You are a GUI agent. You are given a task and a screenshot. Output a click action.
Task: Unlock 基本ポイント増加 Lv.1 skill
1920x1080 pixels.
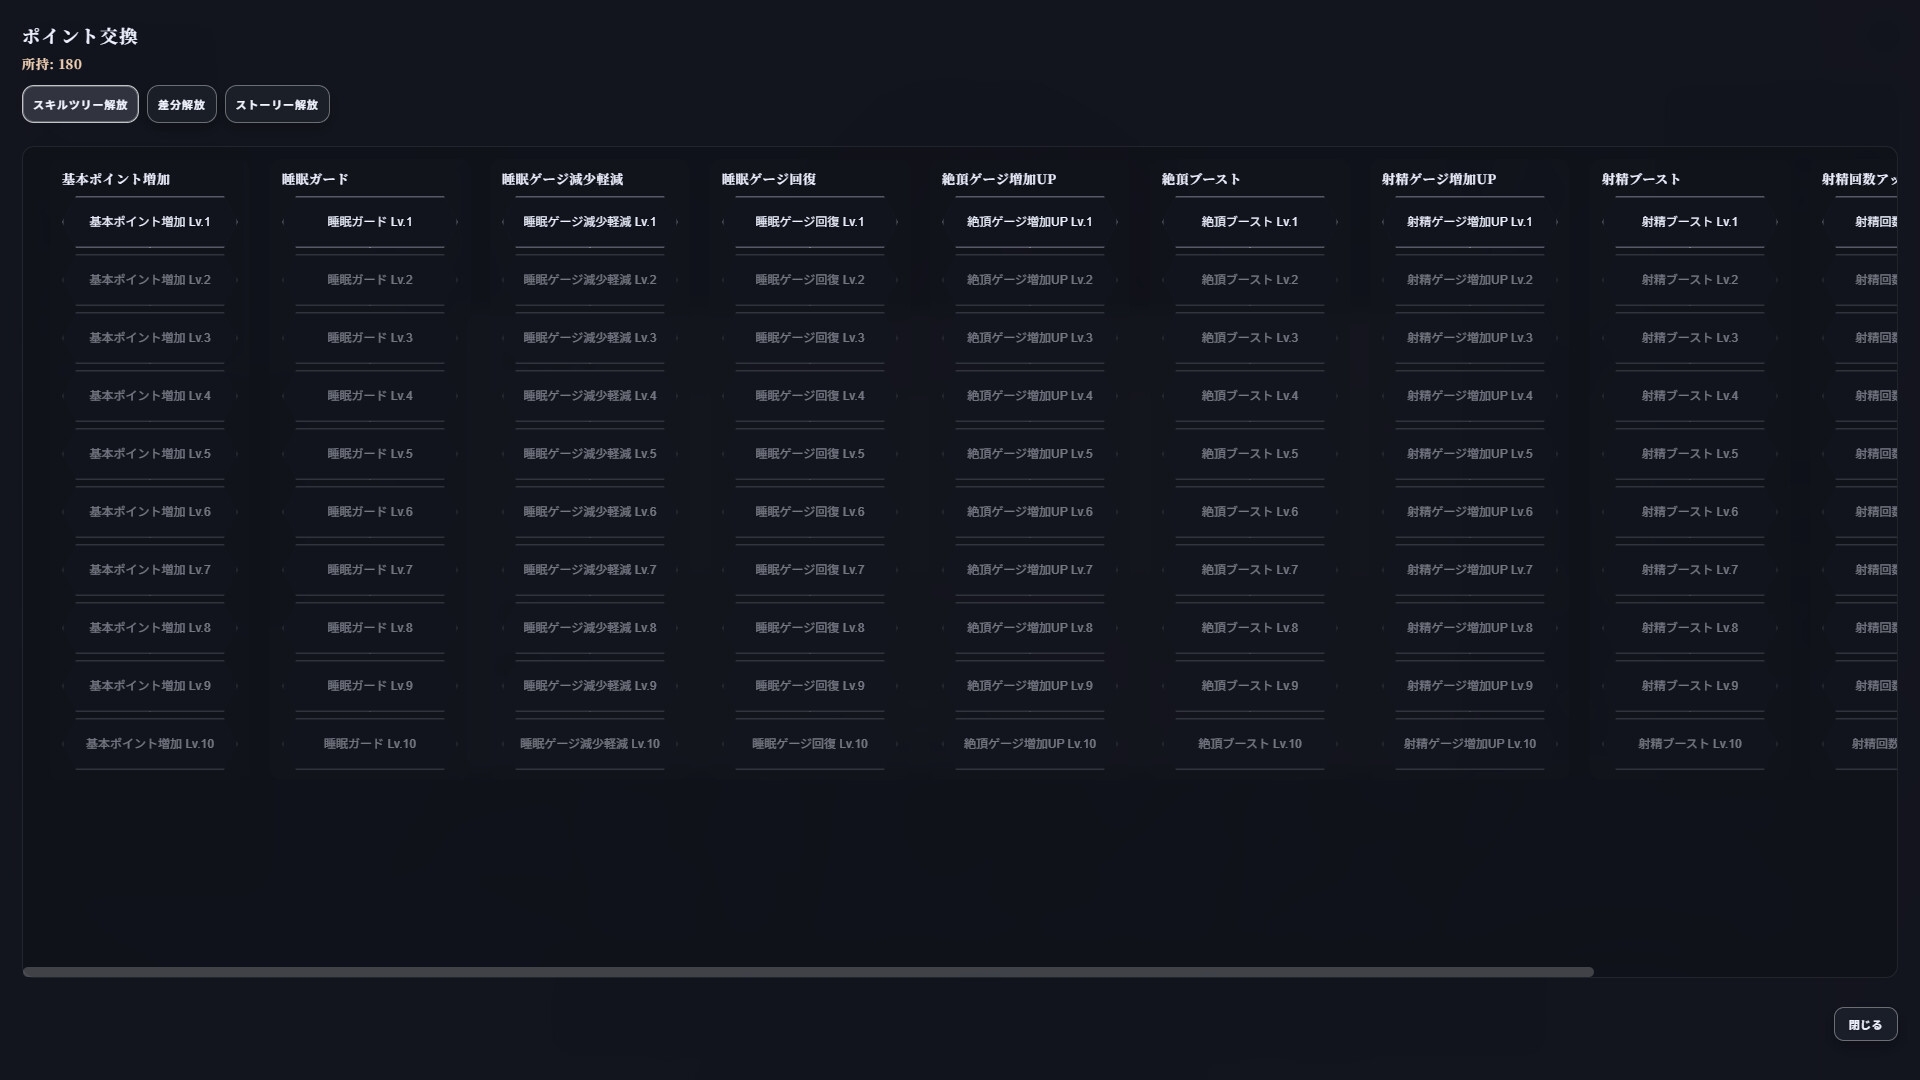coord(150,222)
